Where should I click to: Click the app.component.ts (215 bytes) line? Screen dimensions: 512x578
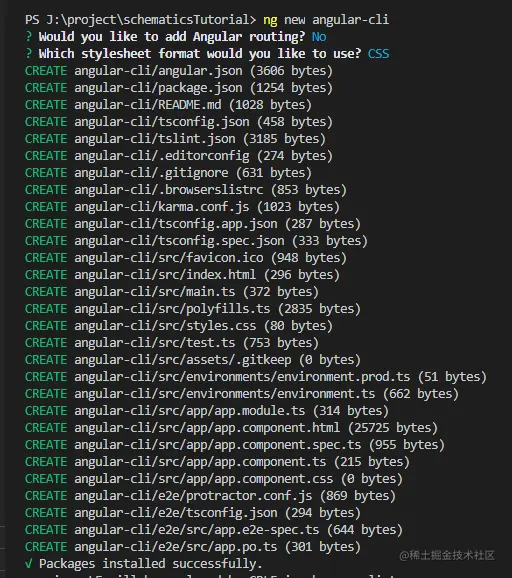click(217, 461)
